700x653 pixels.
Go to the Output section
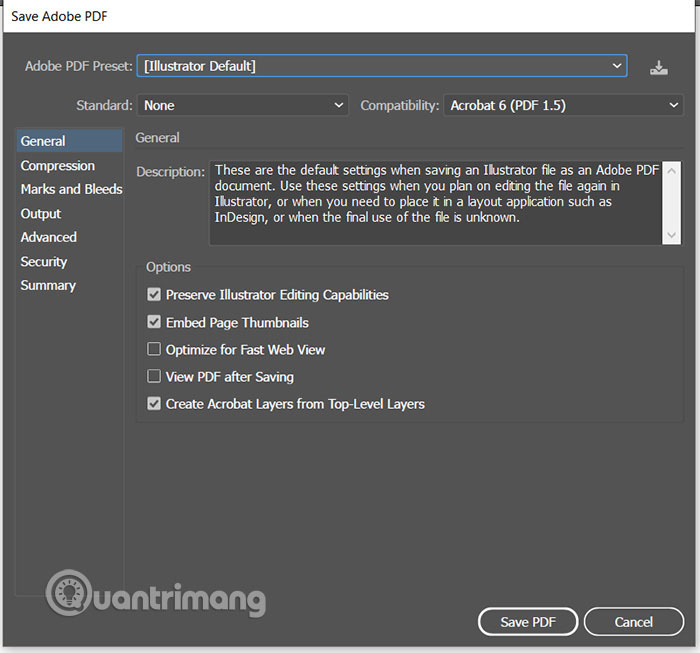[41, 214]
